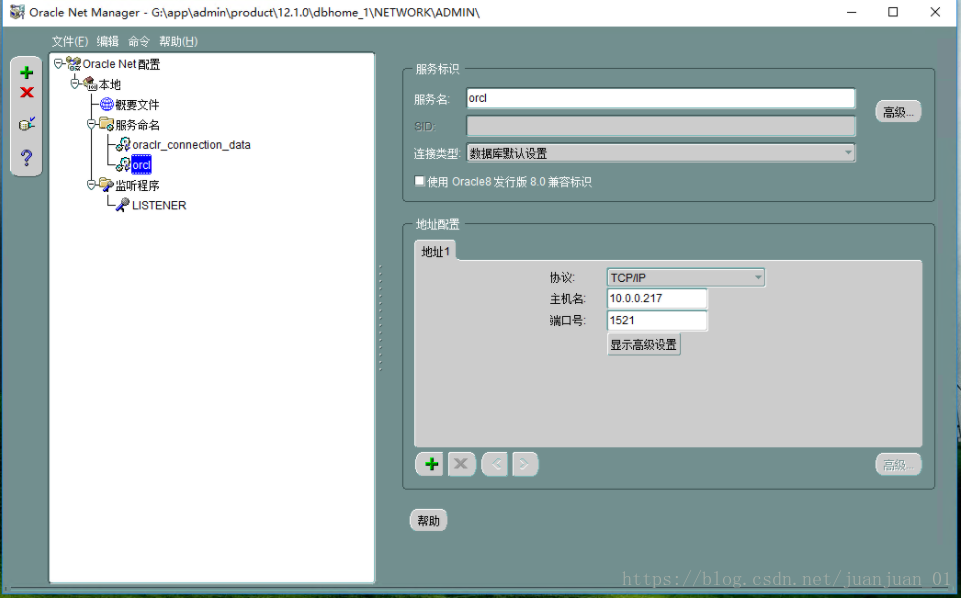Image resolution: width=963 pixels, height=599 pixels.
Task: Click the grayed SID input field
Action: pos(661,126)
